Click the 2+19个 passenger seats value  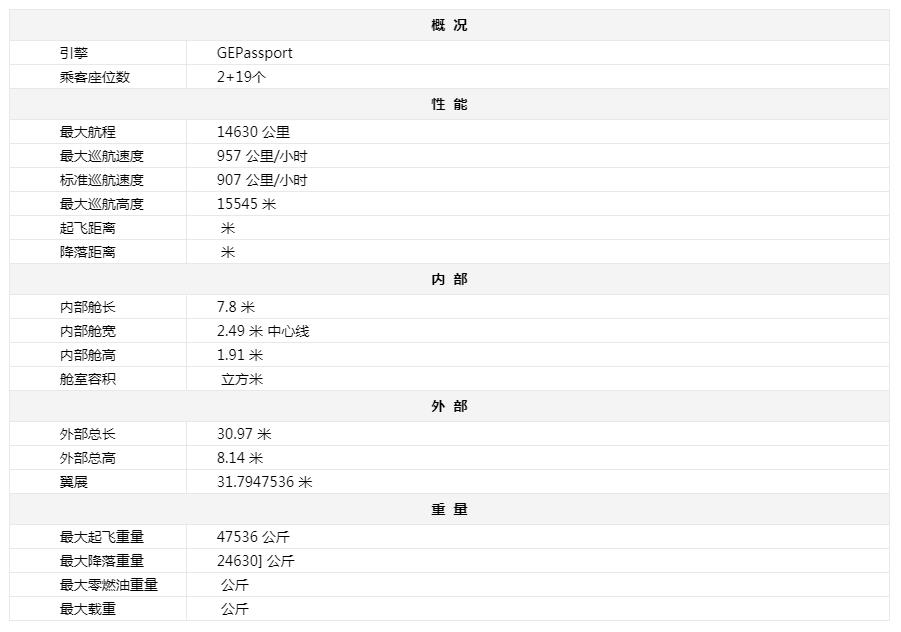tap(242, 77)
